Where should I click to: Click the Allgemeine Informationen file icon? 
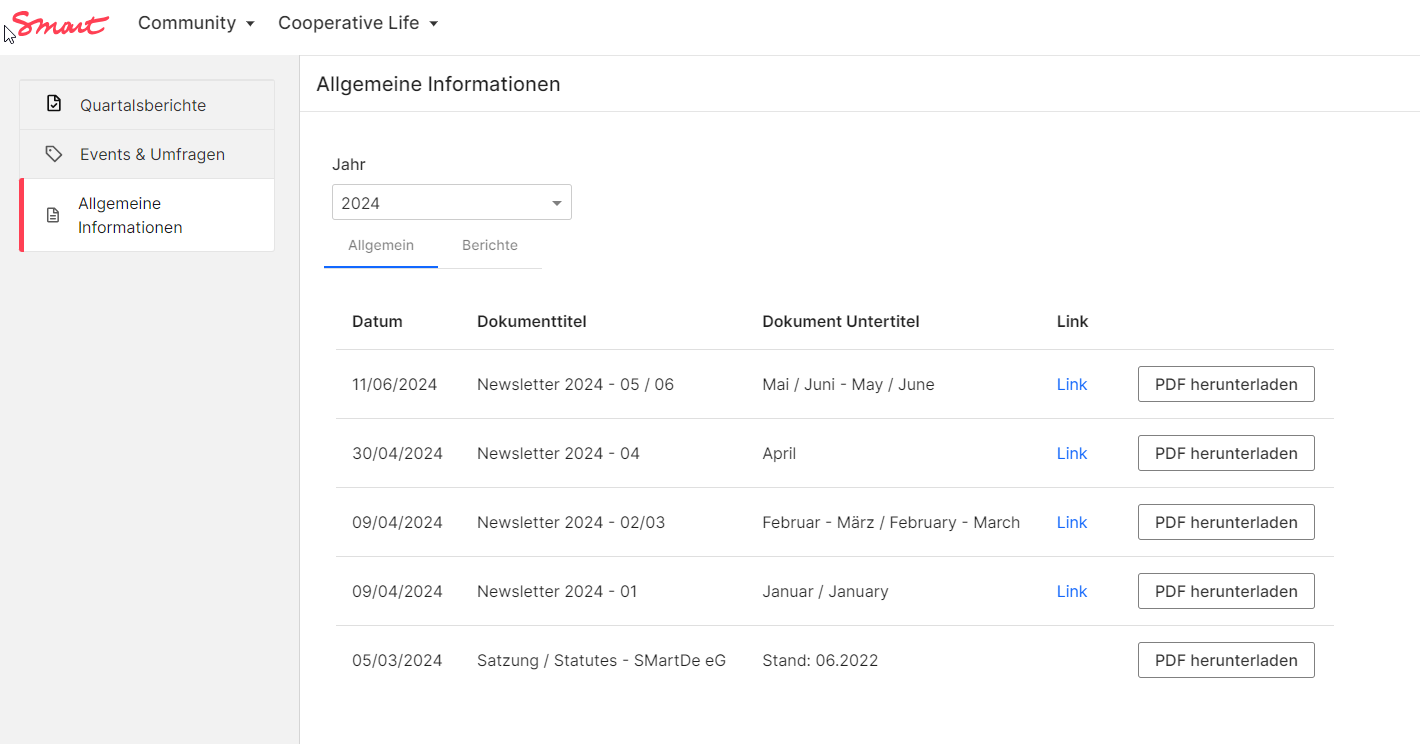point(54,215)
